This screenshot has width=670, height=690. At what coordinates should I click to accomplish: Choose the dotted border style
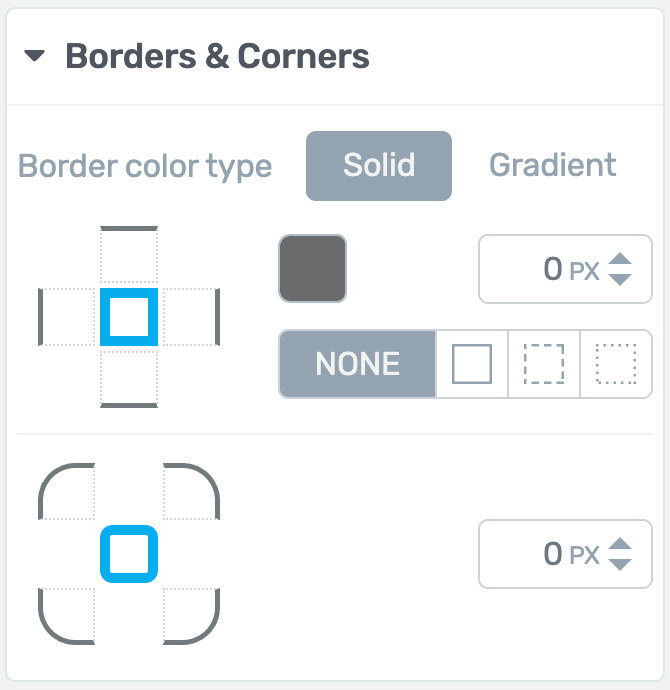point(616,364)
